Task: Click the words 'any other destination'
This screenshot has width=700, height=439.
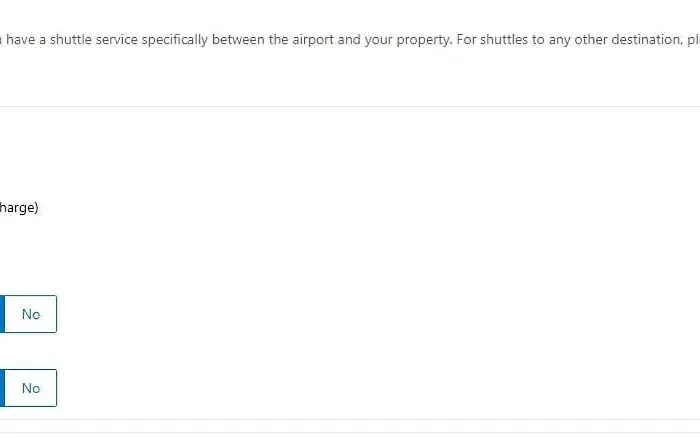Action: pyautogui.click(x=616, y=40)
